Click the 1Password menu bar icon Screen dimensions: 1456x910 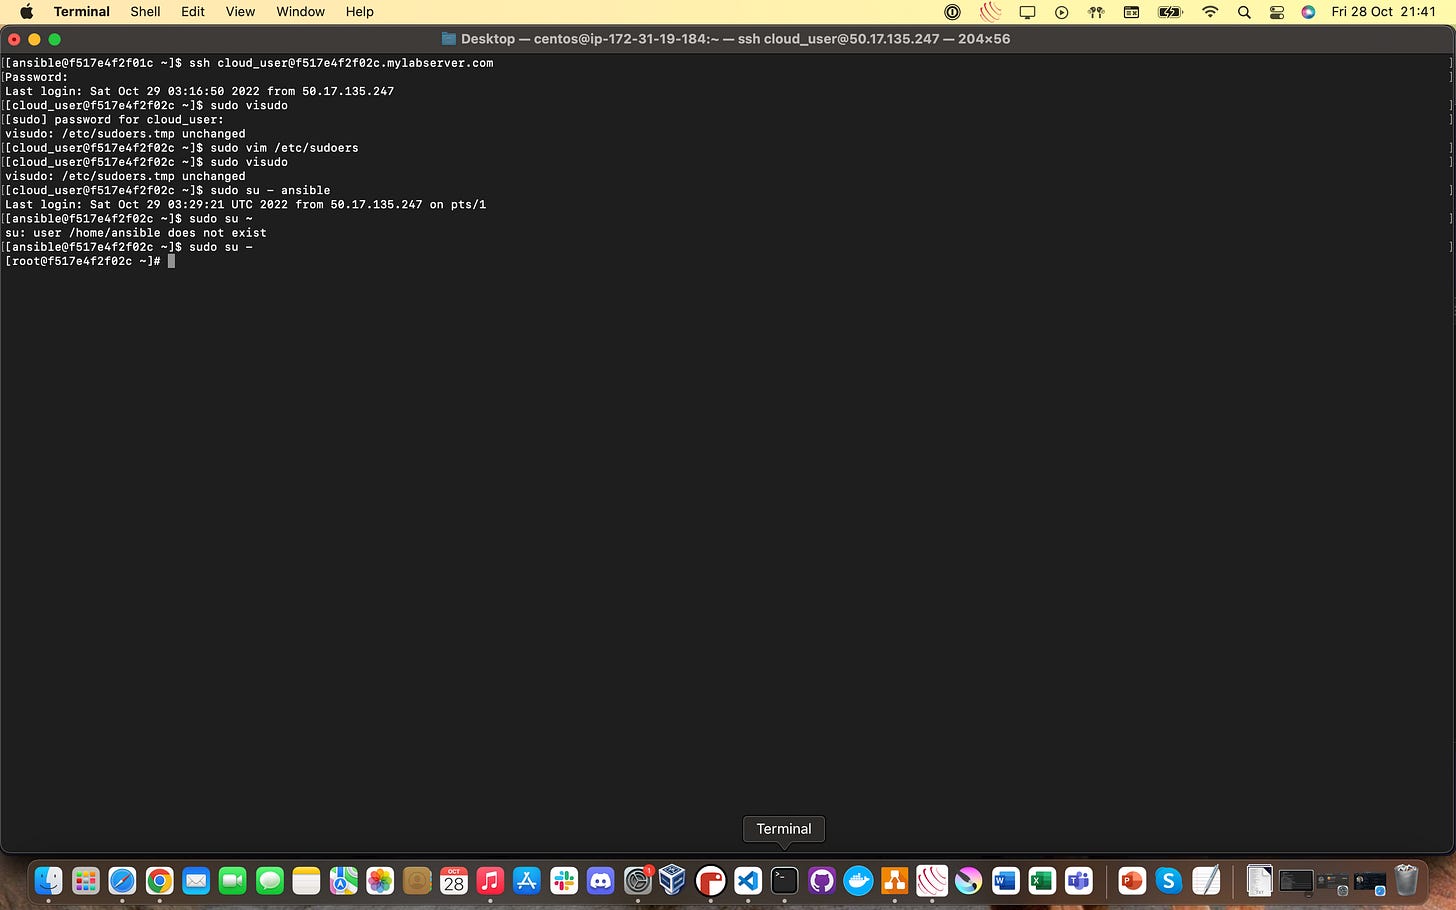953,12
